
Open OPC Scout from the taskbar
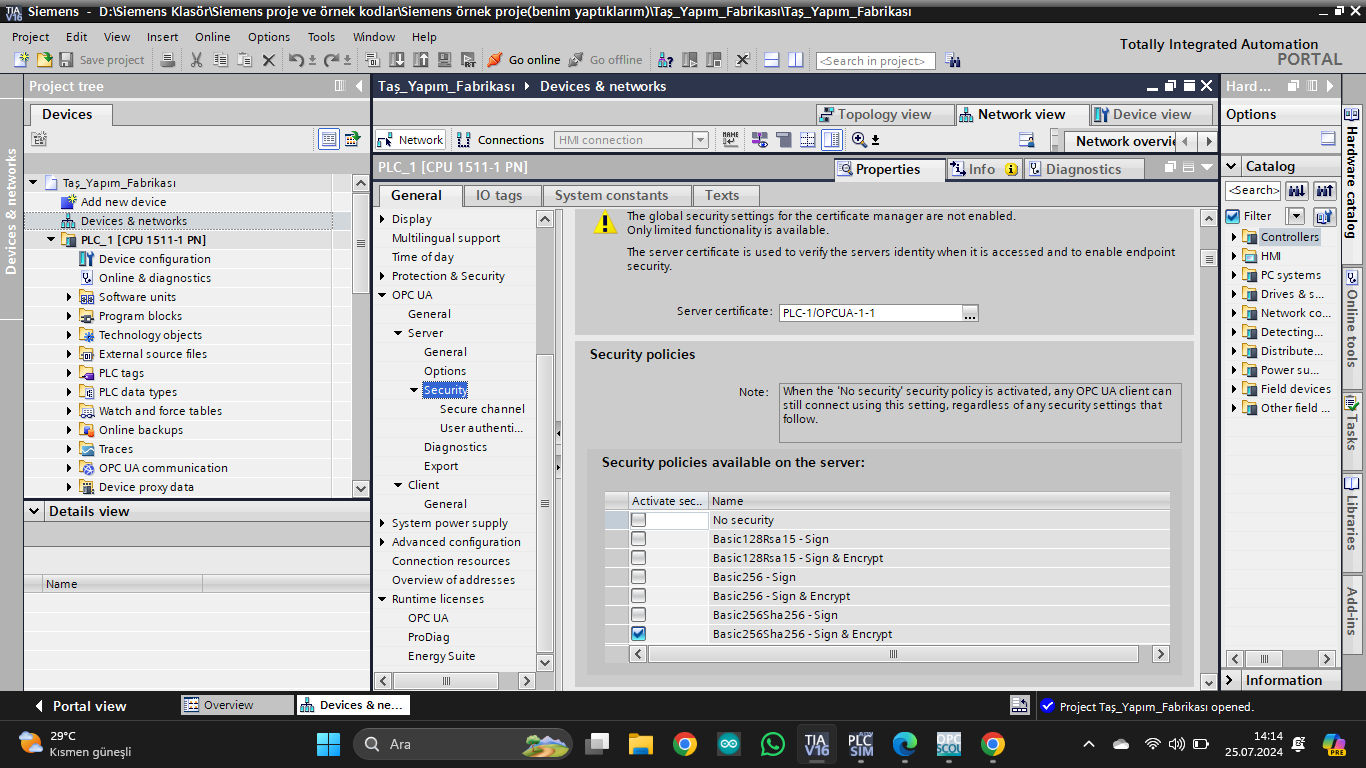(x=948, y=744)
